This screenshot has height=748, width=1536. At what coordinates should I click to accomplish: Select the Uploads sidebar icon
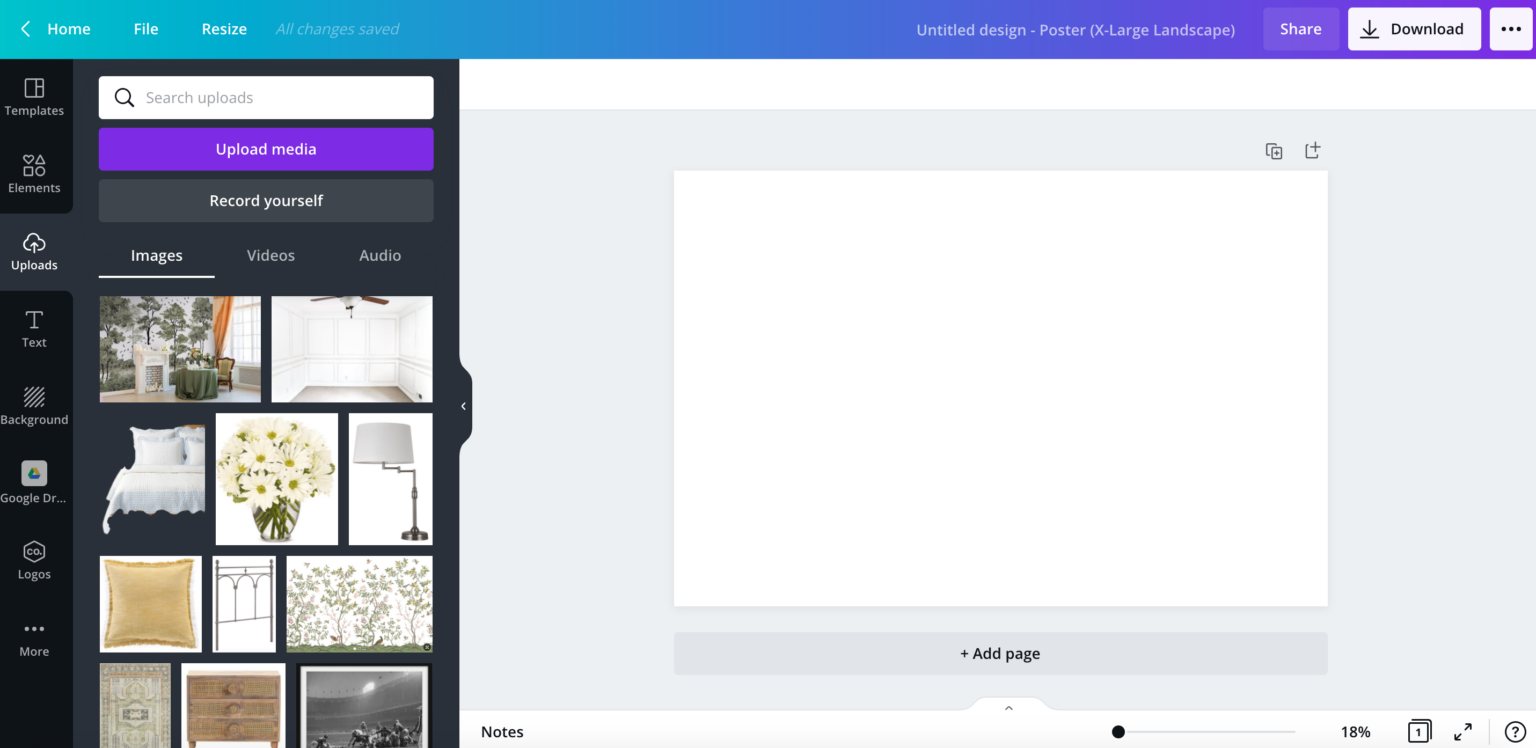[34, 252]
